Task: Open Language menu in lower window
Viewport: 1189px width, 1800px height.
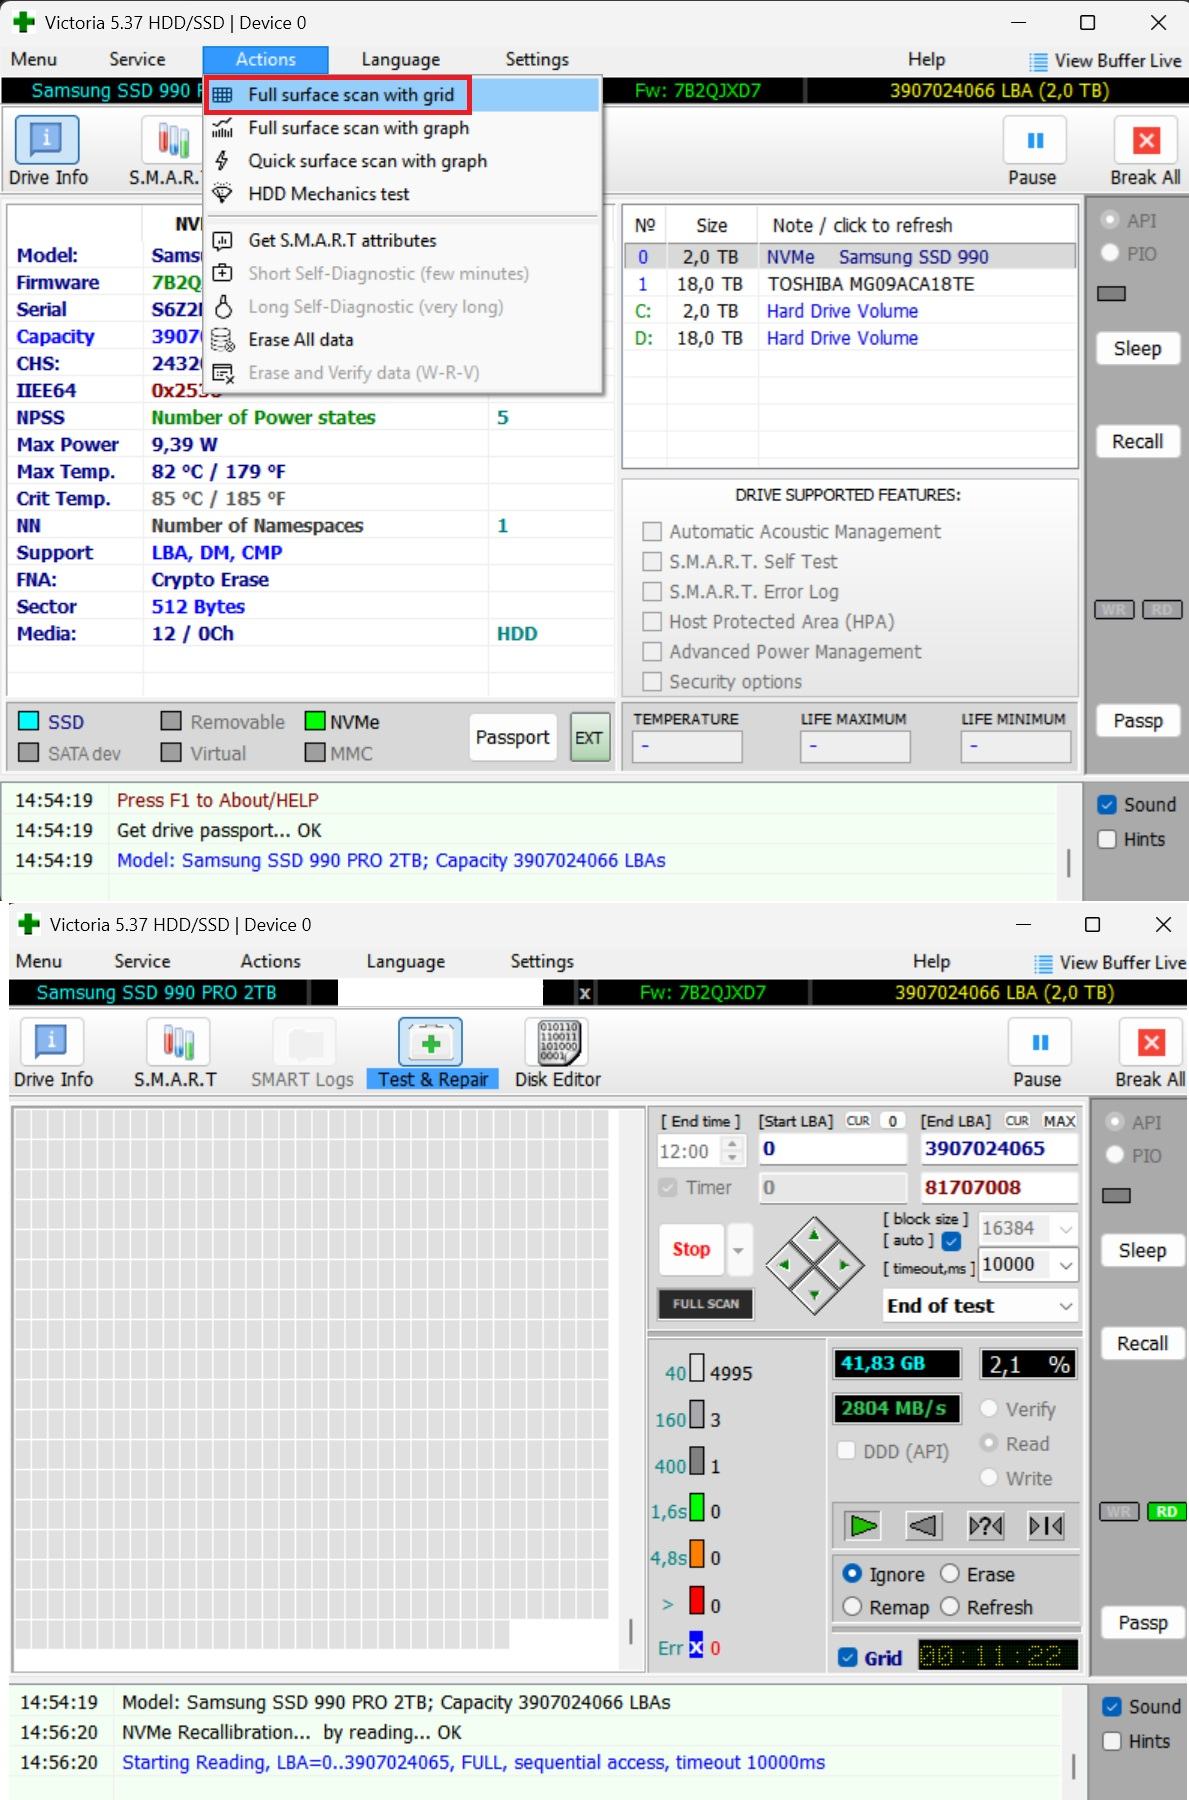Action: (405, 962)
